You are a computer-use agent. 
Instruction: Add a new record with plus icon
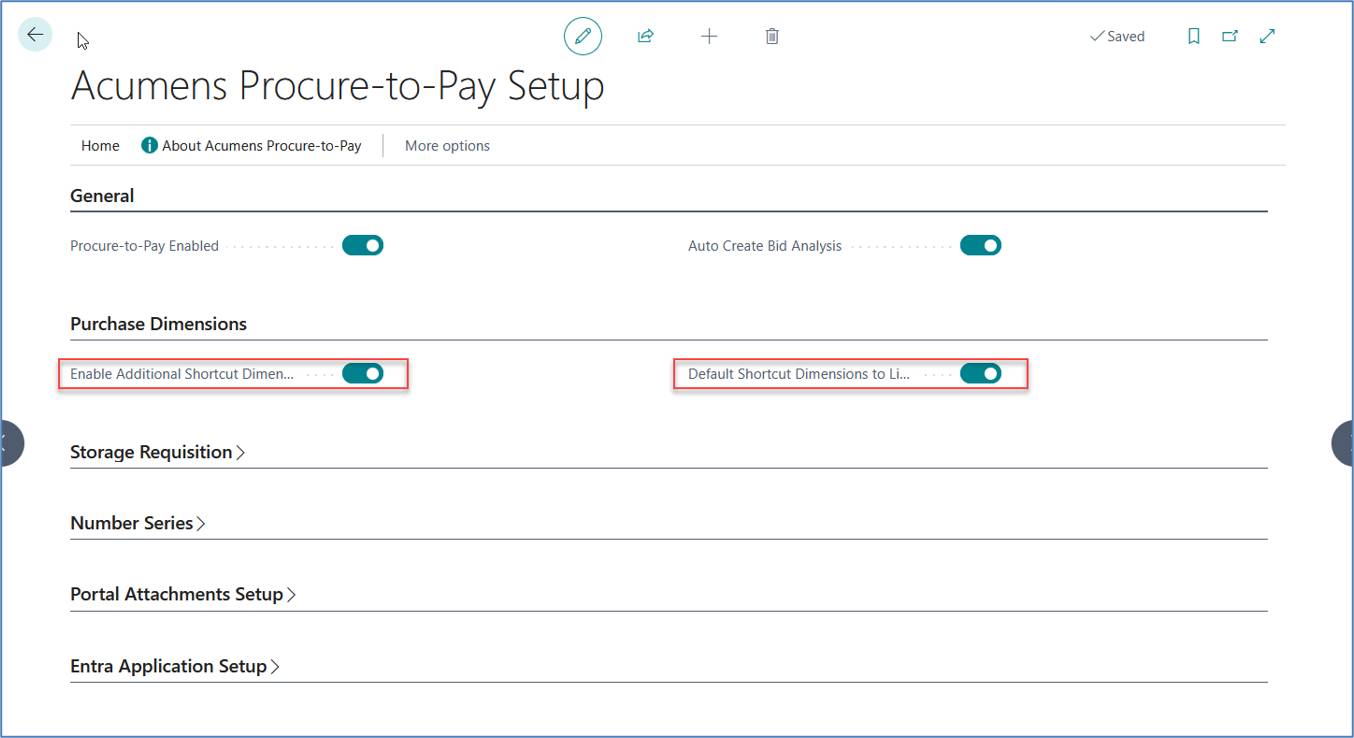pos(709,36)
